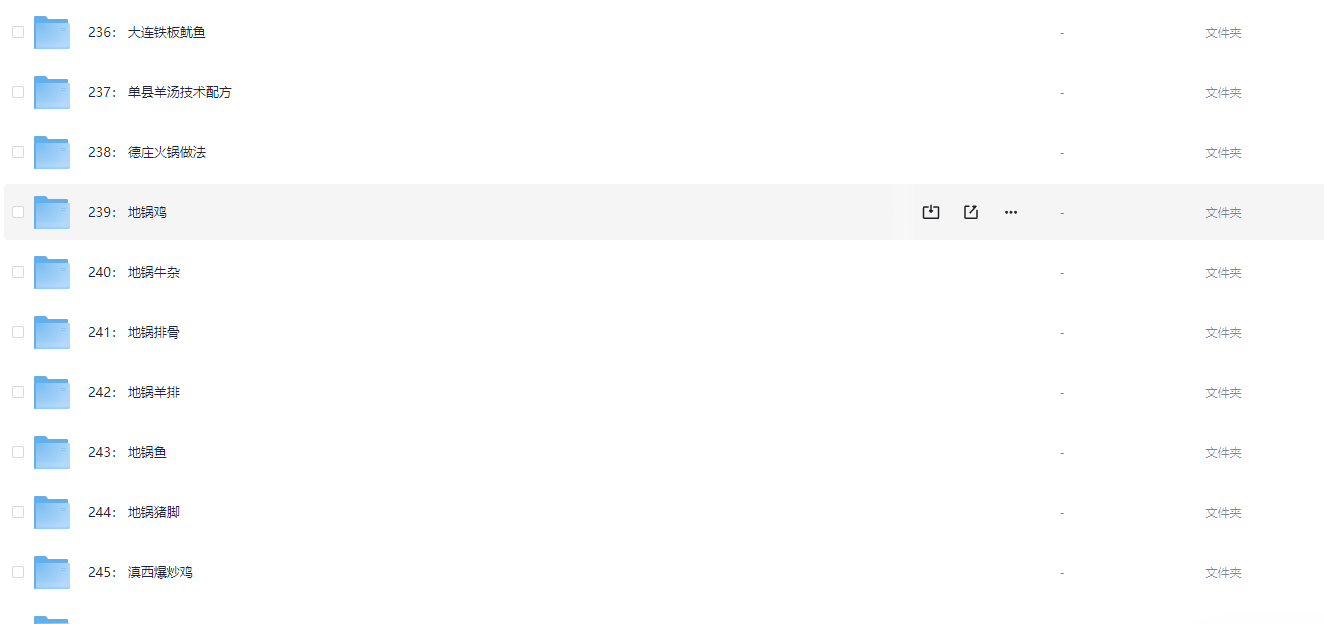Screen dimensions: 1324x624
Task: Click the folder icon for 242 地锅羊排
Action: pos(52,393)
